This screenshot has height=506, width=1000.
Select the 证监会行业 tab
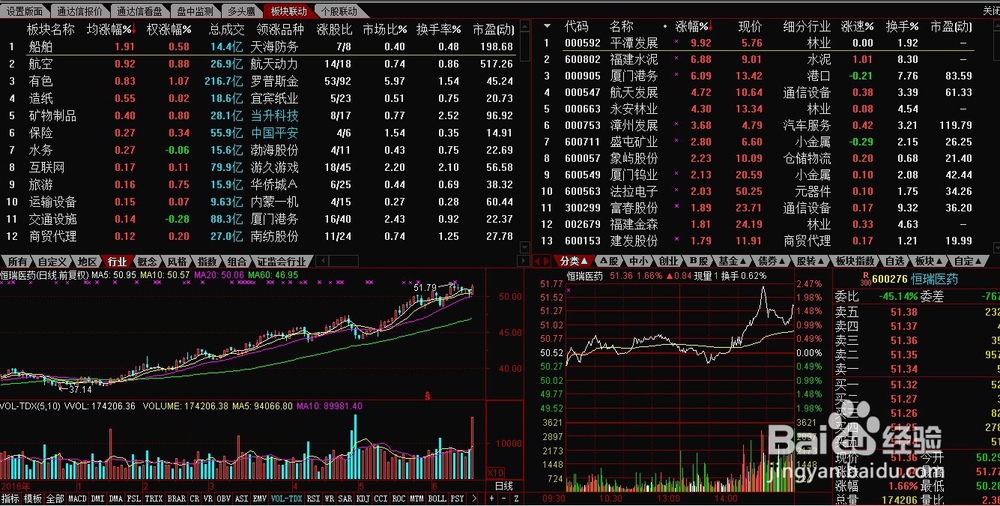pos(281,262)
